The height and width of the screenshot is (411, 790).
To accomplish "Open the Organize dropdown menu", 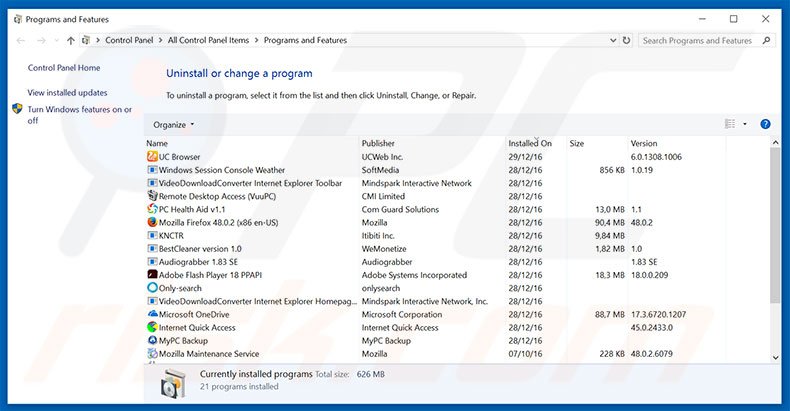I will point(173,125).
